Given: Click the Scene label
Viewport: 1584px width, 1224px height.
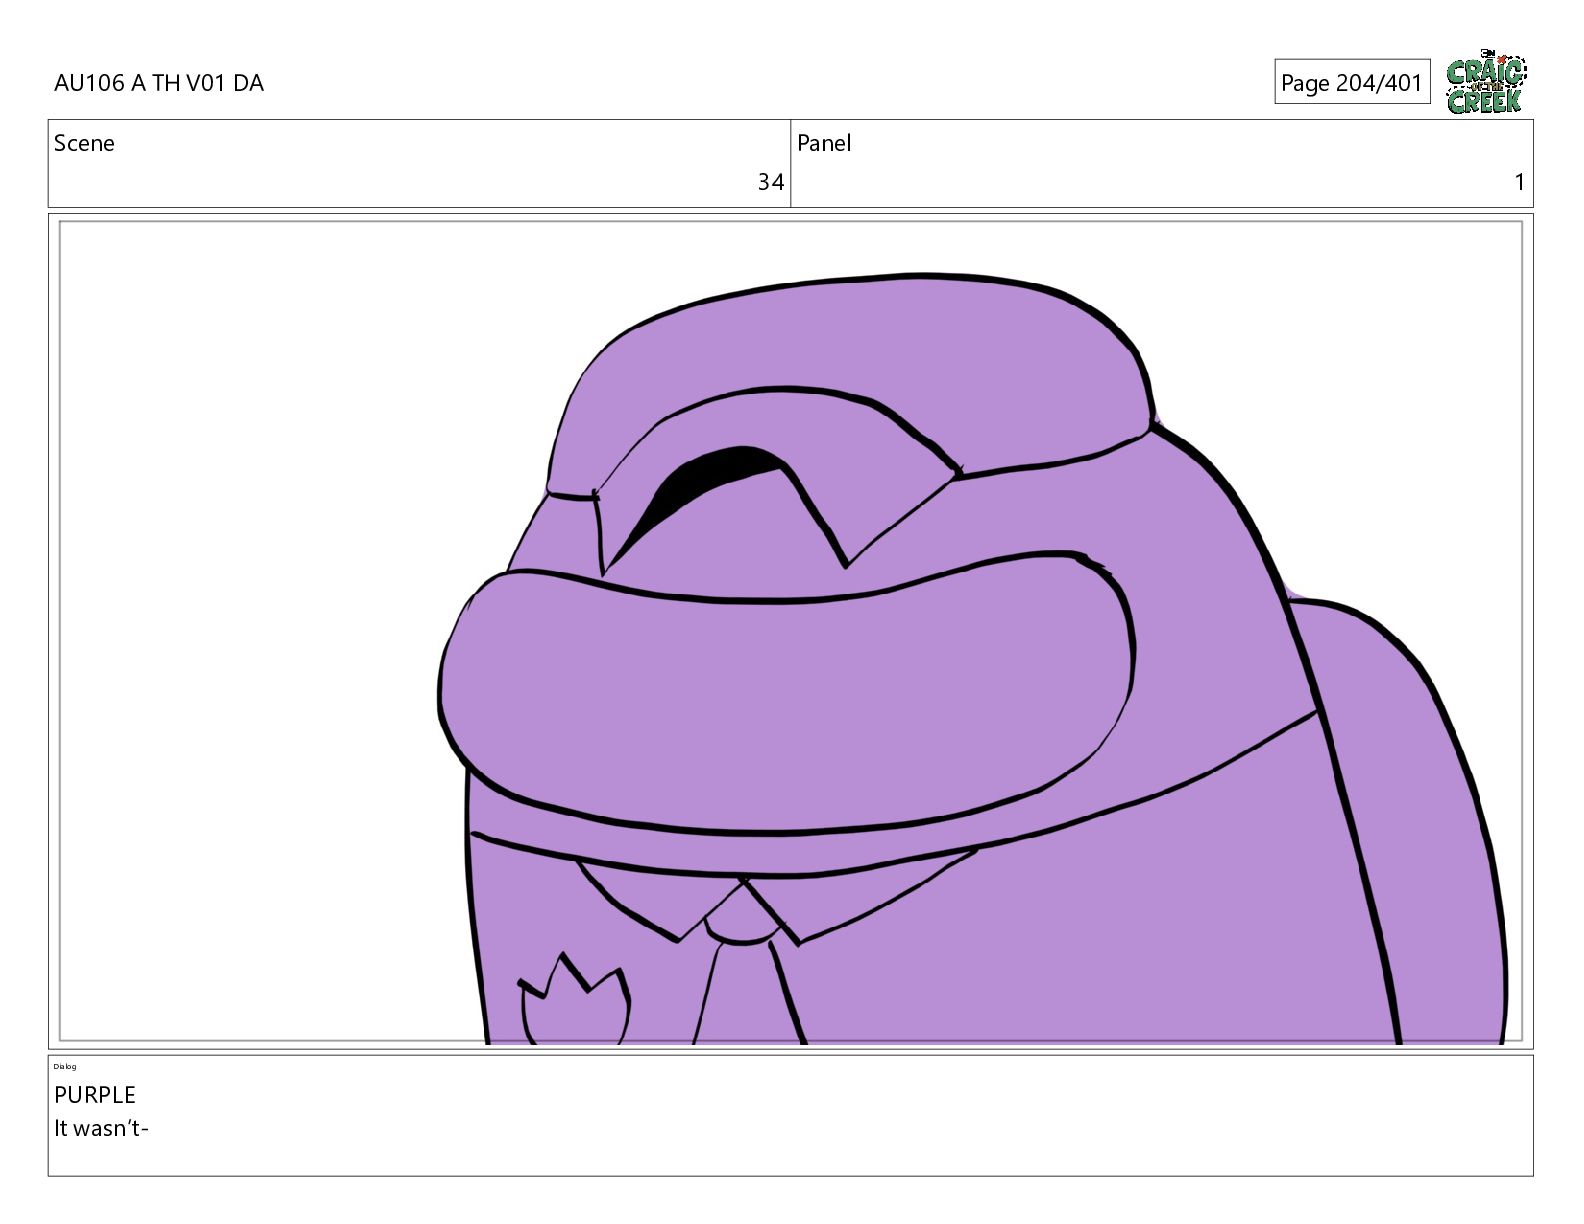Looking at the screenshot, I should click(84, 143).
